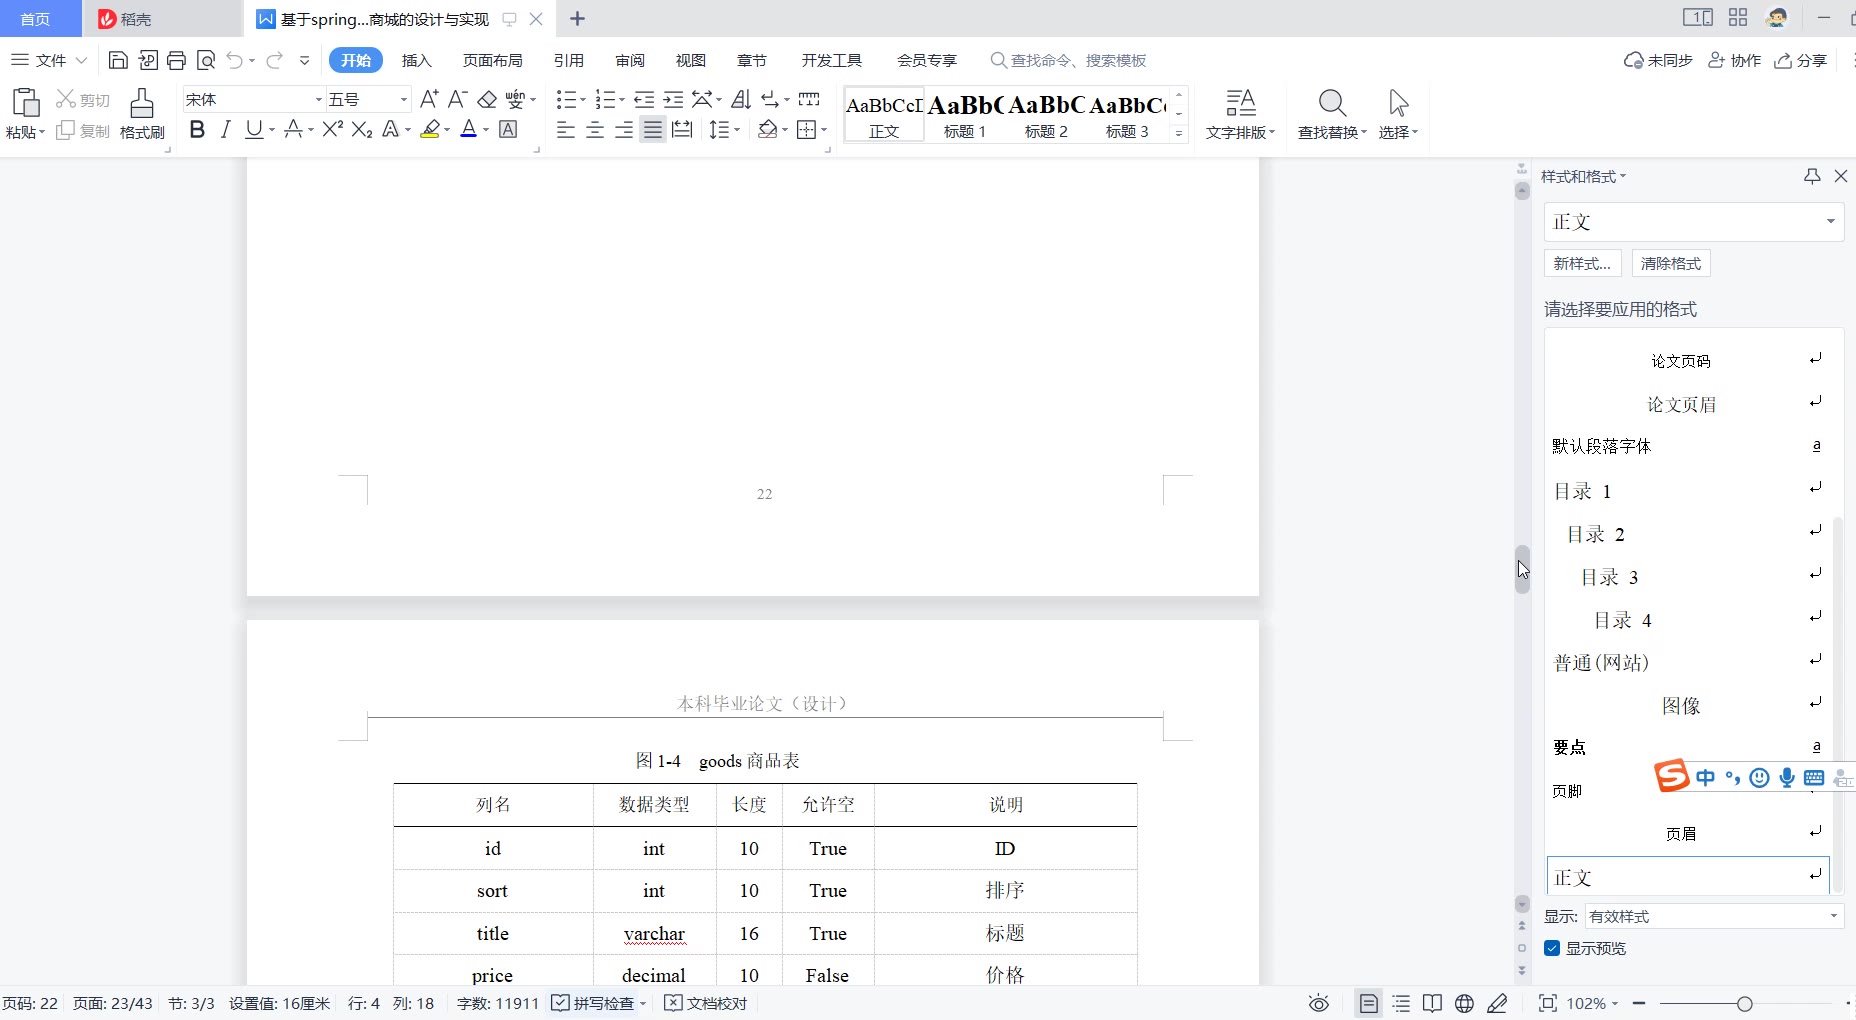Open current style dropdown in styles pane
This screenshot has width=1856, height=1020.
(x=1831, y=222)
